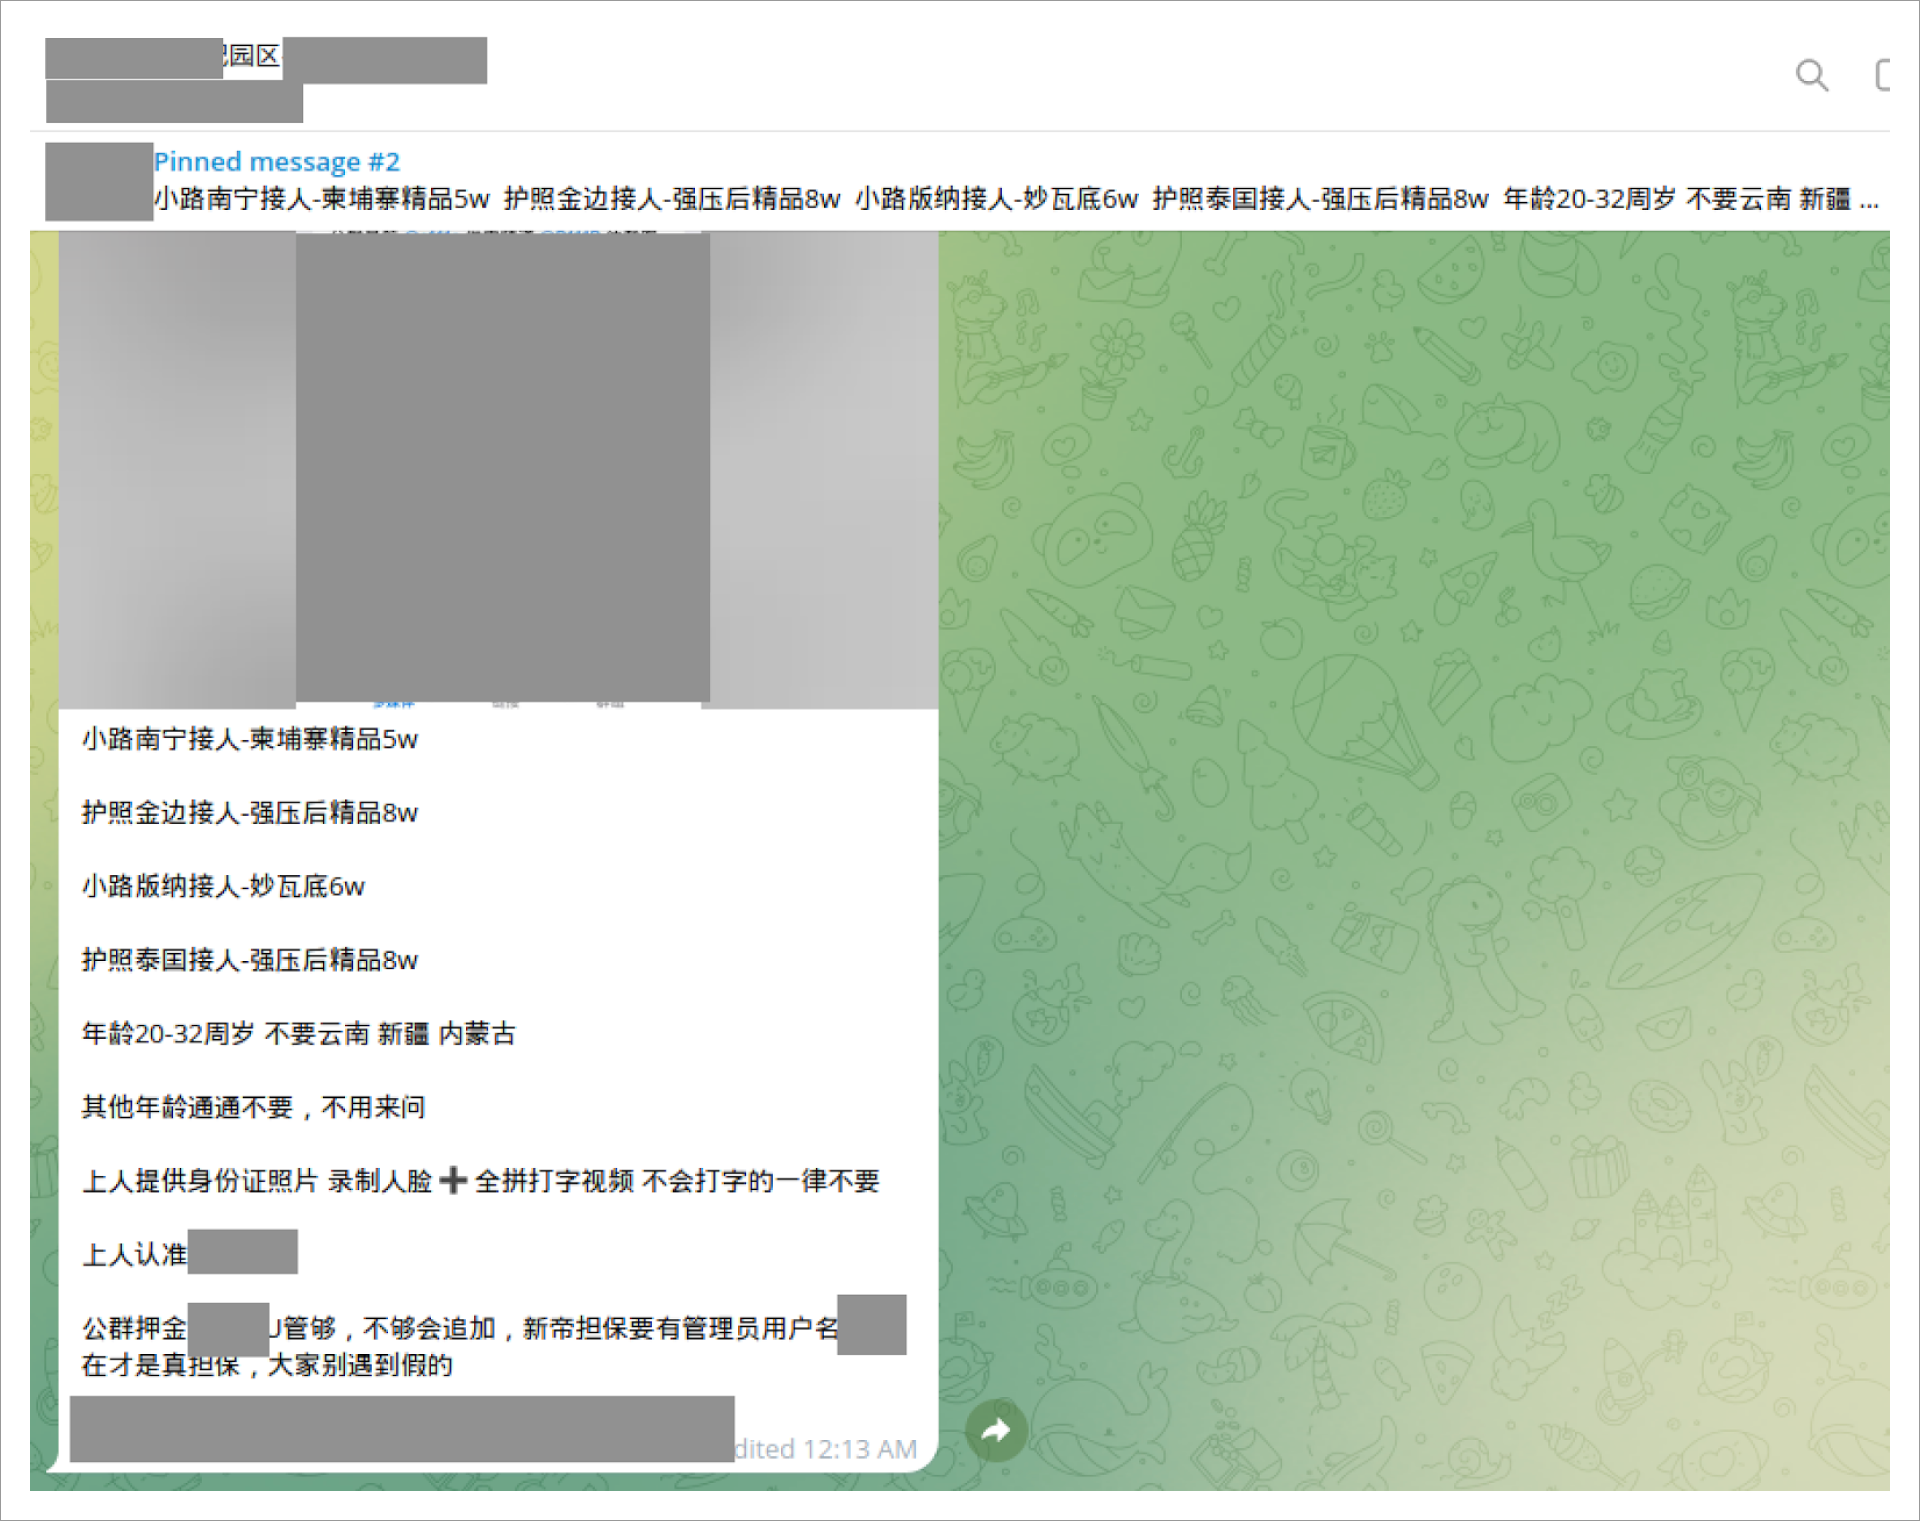Click the redacted username after "上人认准"
The height and width of the screenshot is (1521, 1920).
click(x=243, y=1252)
